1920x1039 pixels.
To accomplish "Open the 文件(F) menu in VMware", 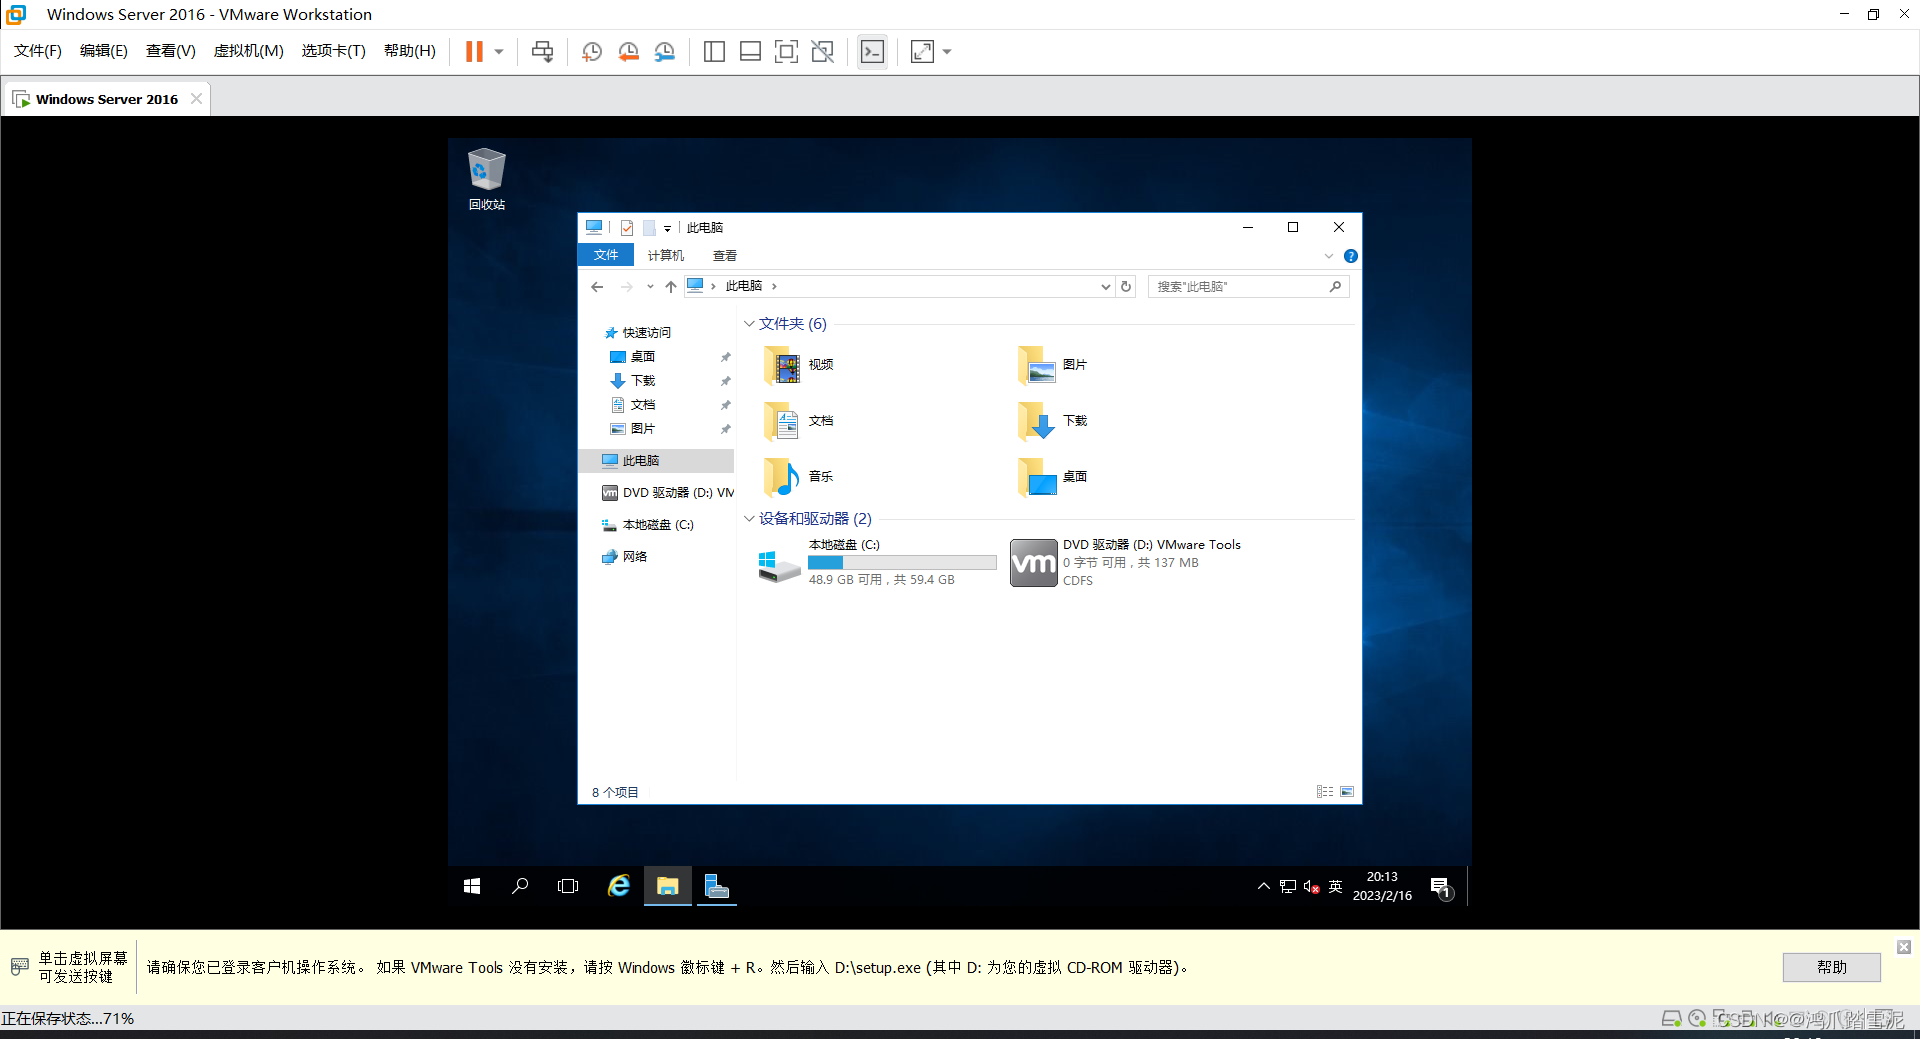I will pyautogui.click(x=38, y=51).
